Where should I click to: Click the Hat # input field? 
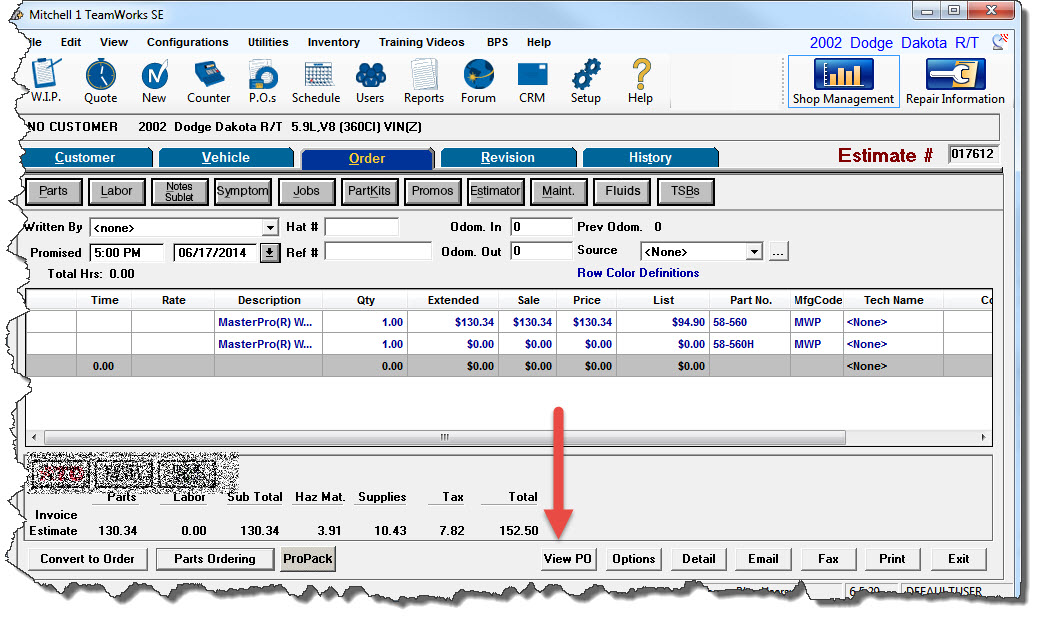click(x=362, y=228)
